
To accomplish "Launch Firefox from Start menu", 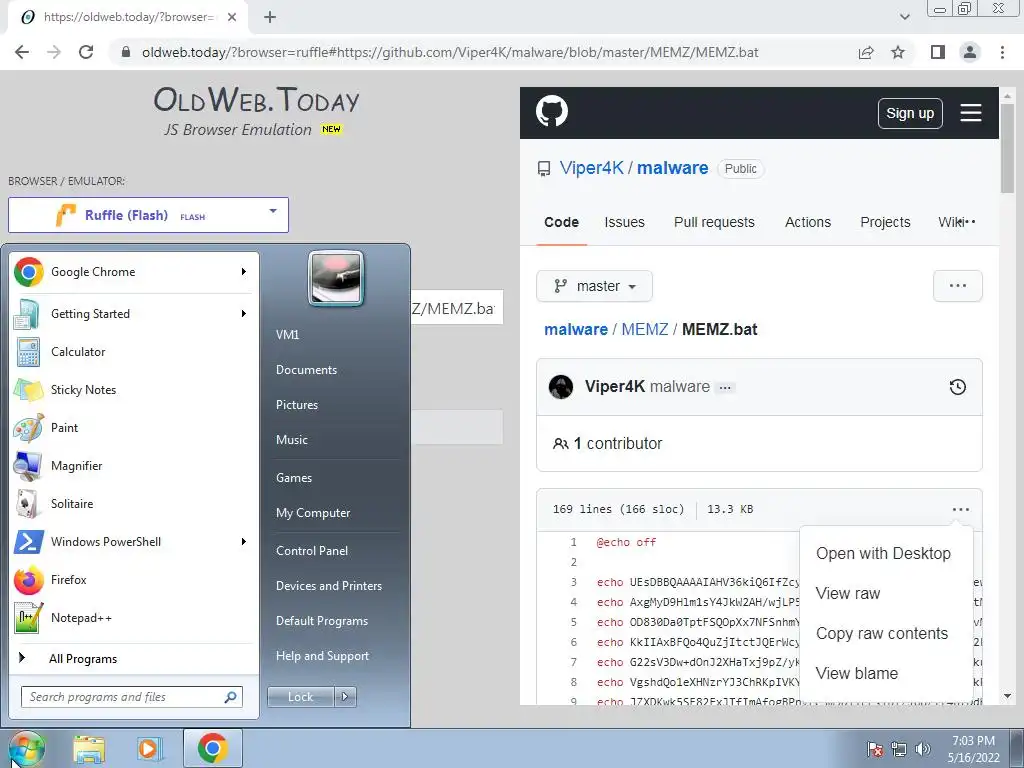I will point(134,580).
